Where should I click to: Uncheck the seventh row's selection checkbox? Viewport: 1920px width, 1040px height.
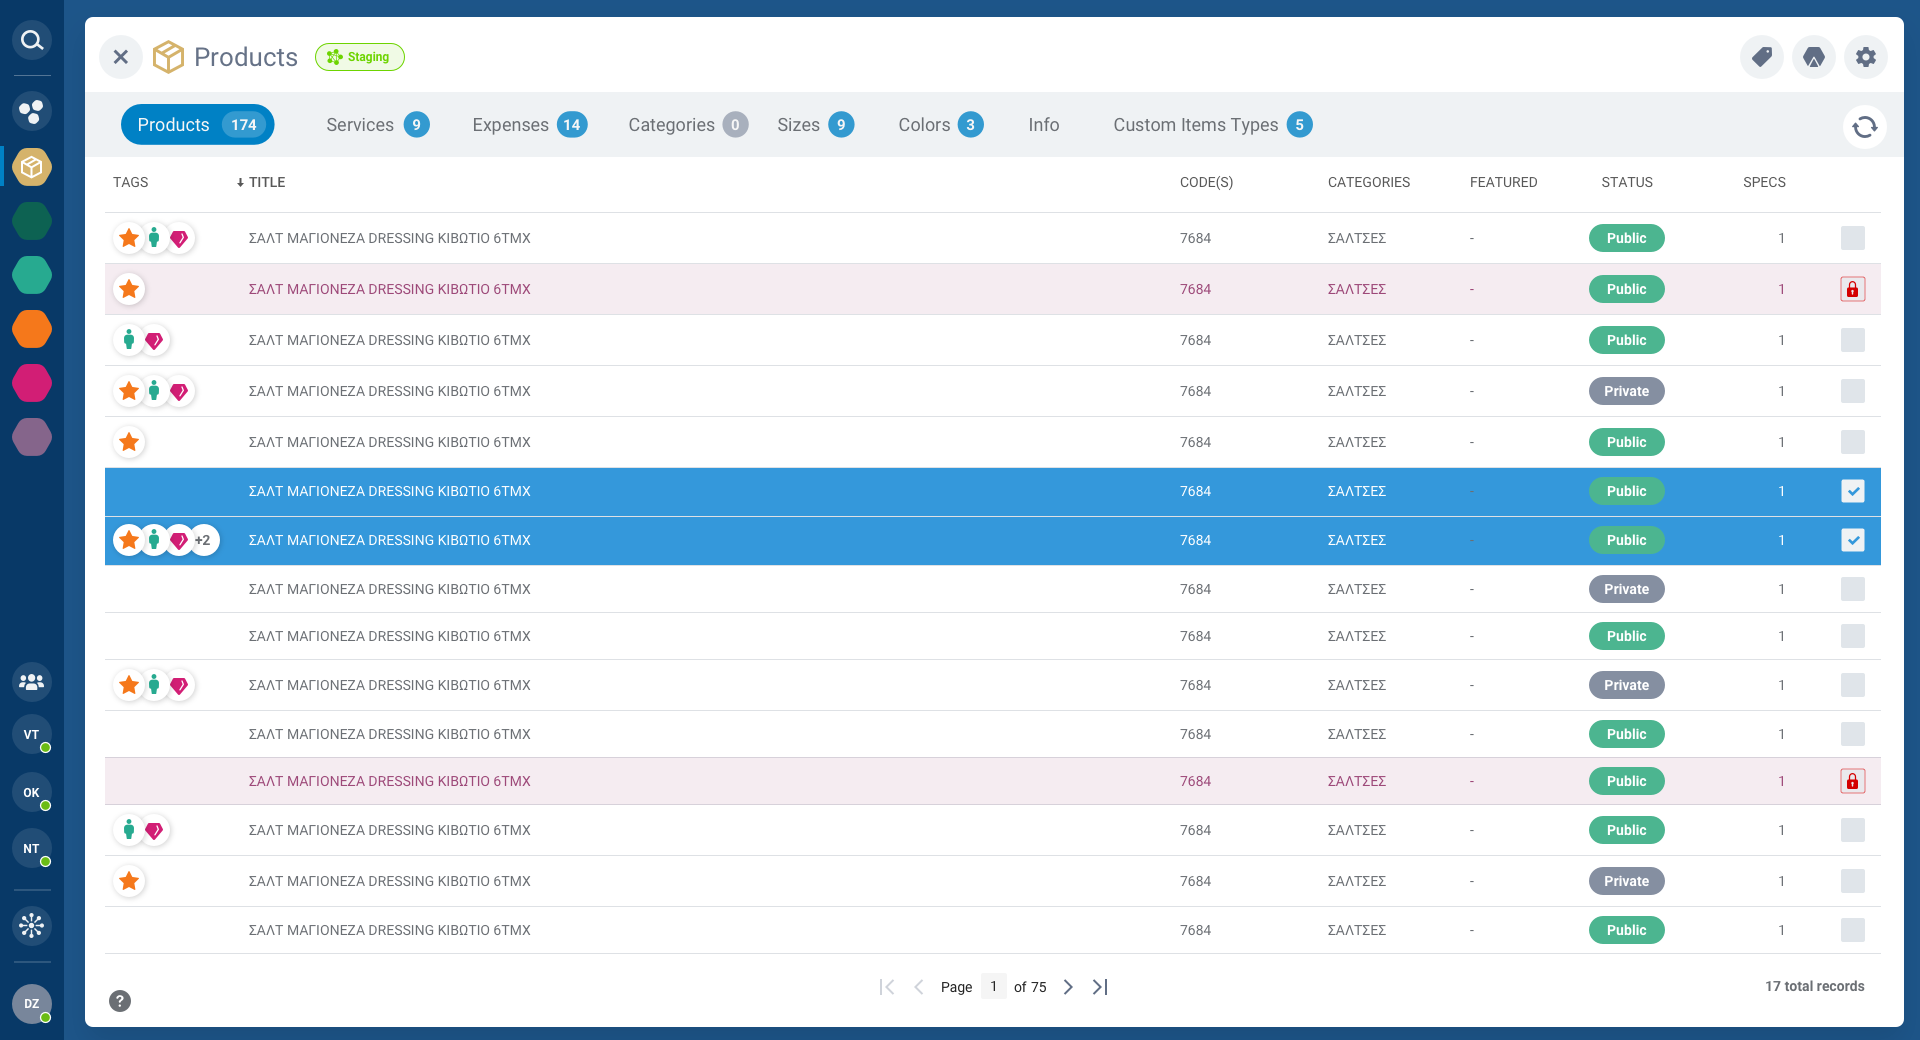point(1853,540)
